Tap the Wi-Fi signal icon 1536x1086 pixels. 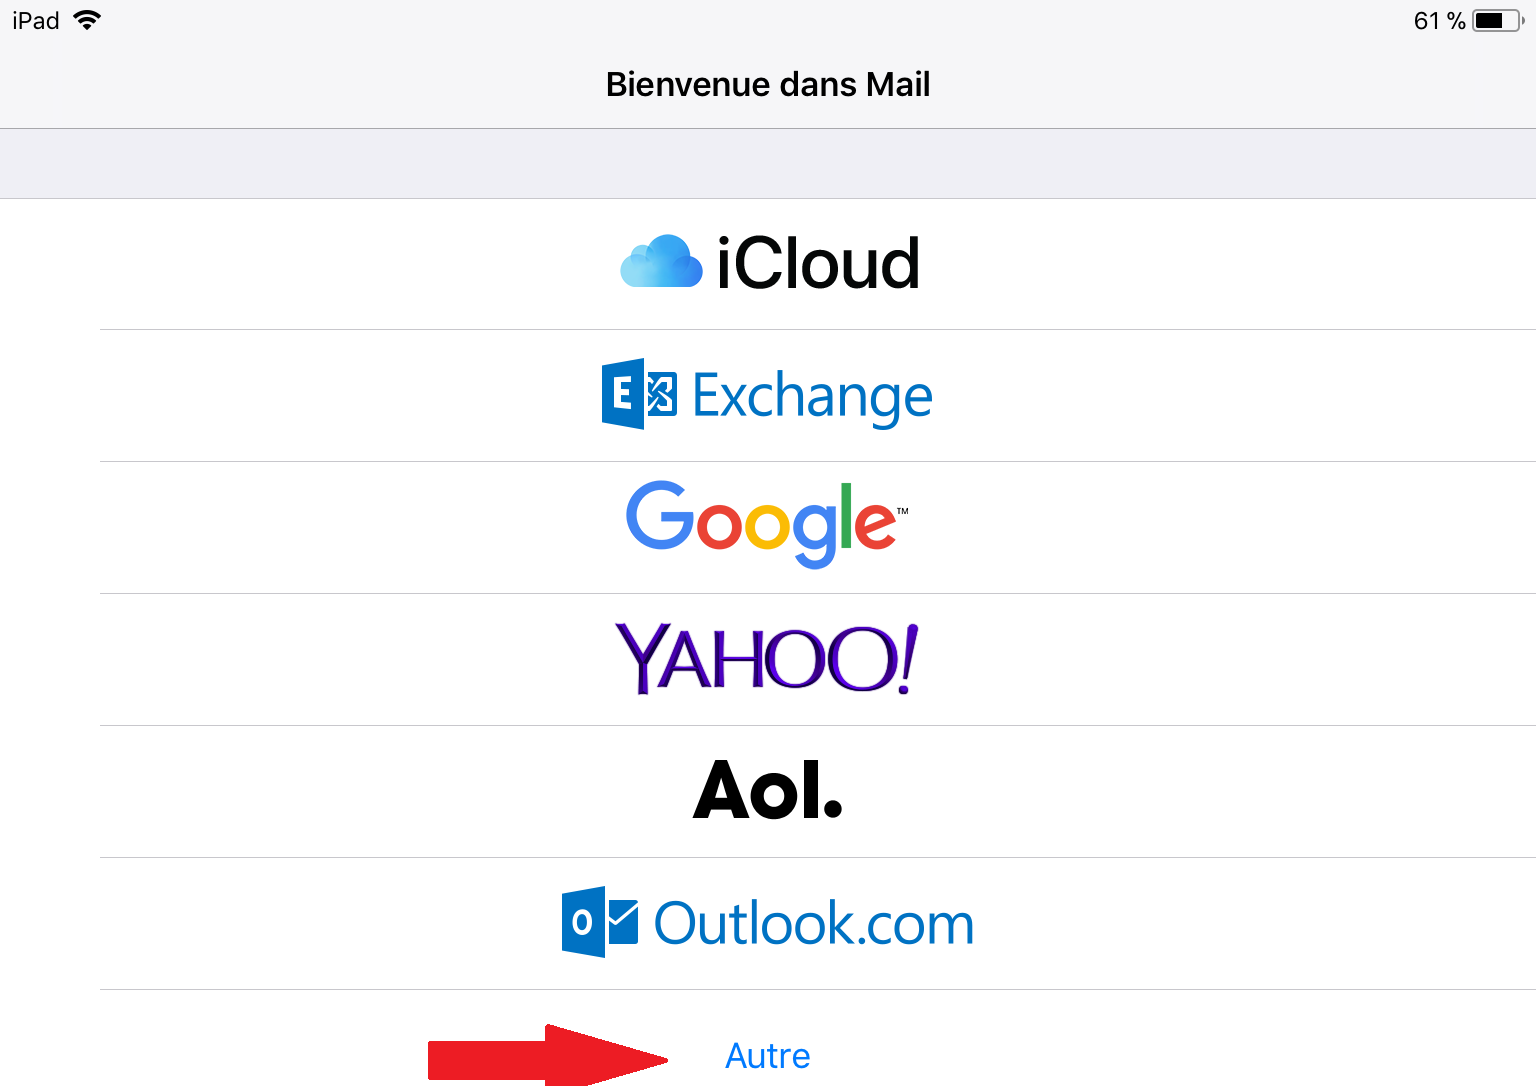(x=88, y=20)
